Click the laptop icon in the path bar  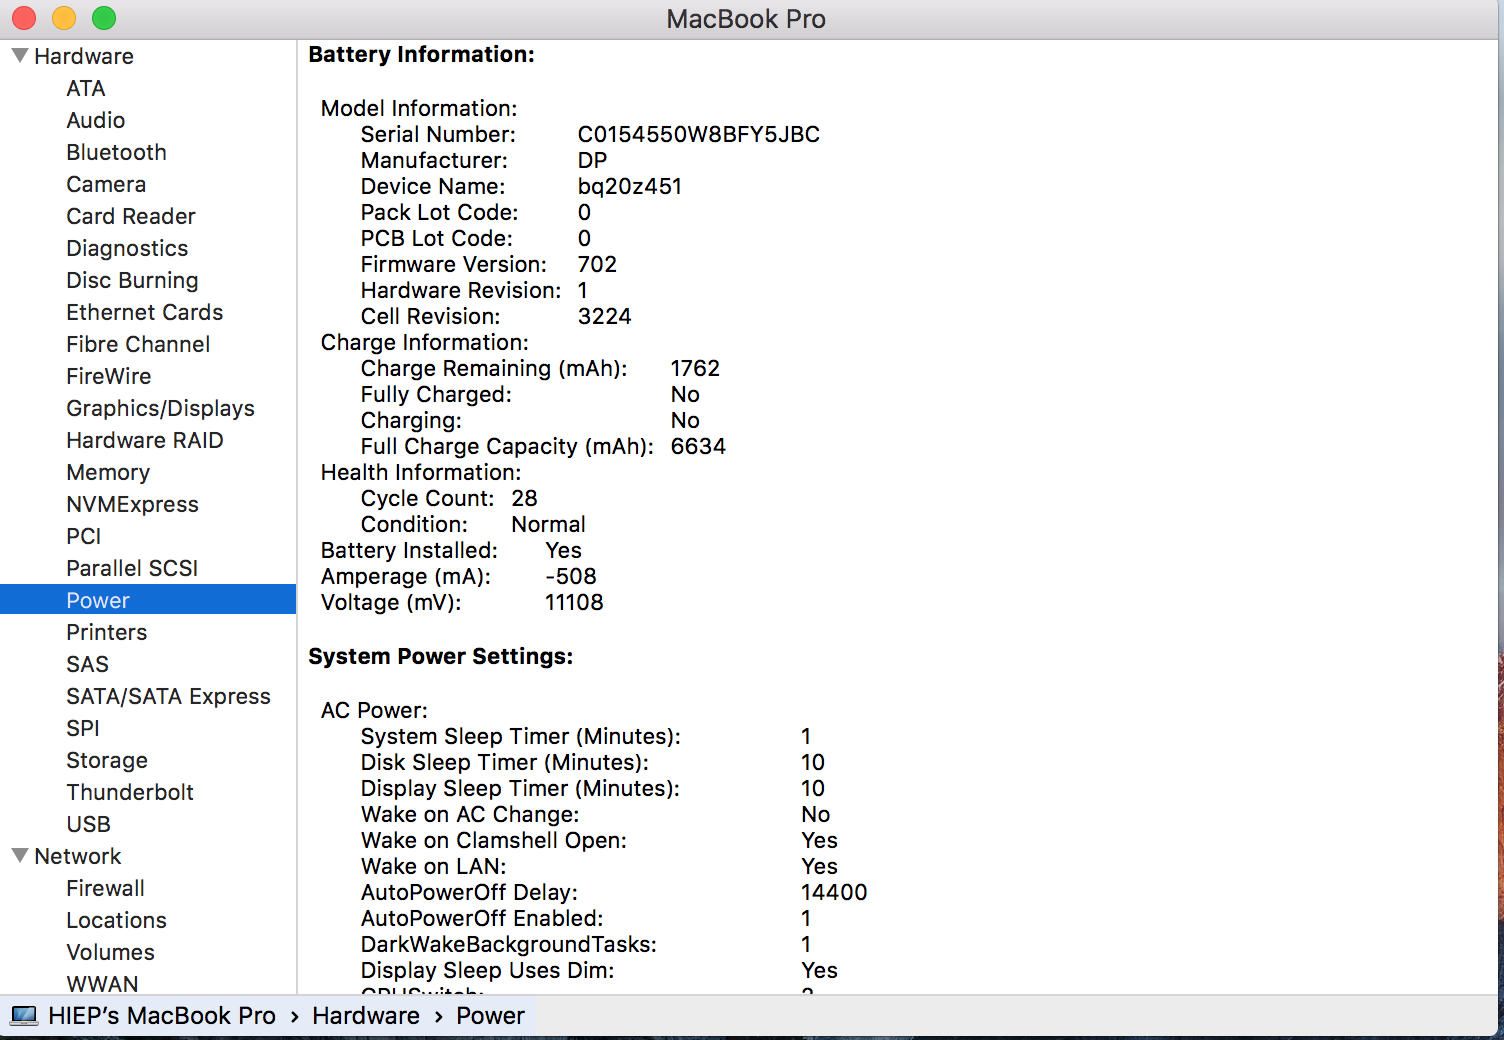pyautogui.click(x=24, y=1016)
